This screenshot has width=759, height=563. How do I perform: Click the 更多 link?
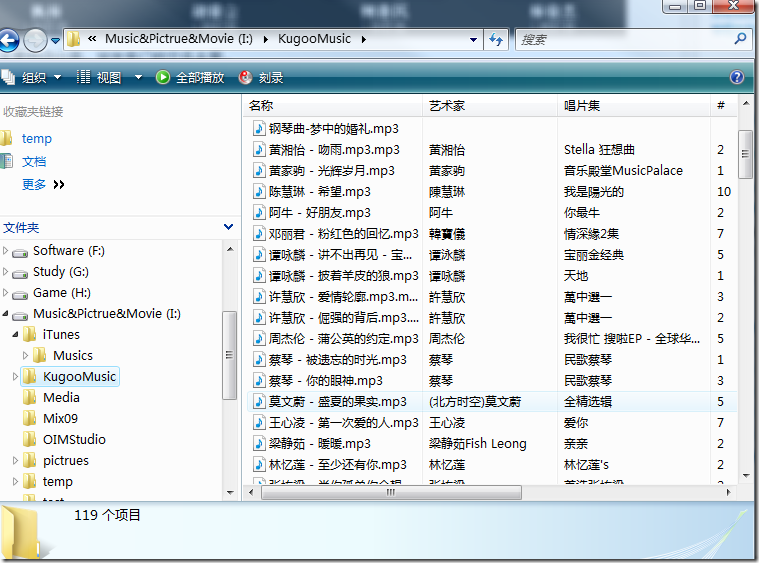pyautogui.click(x=34, y=184)
